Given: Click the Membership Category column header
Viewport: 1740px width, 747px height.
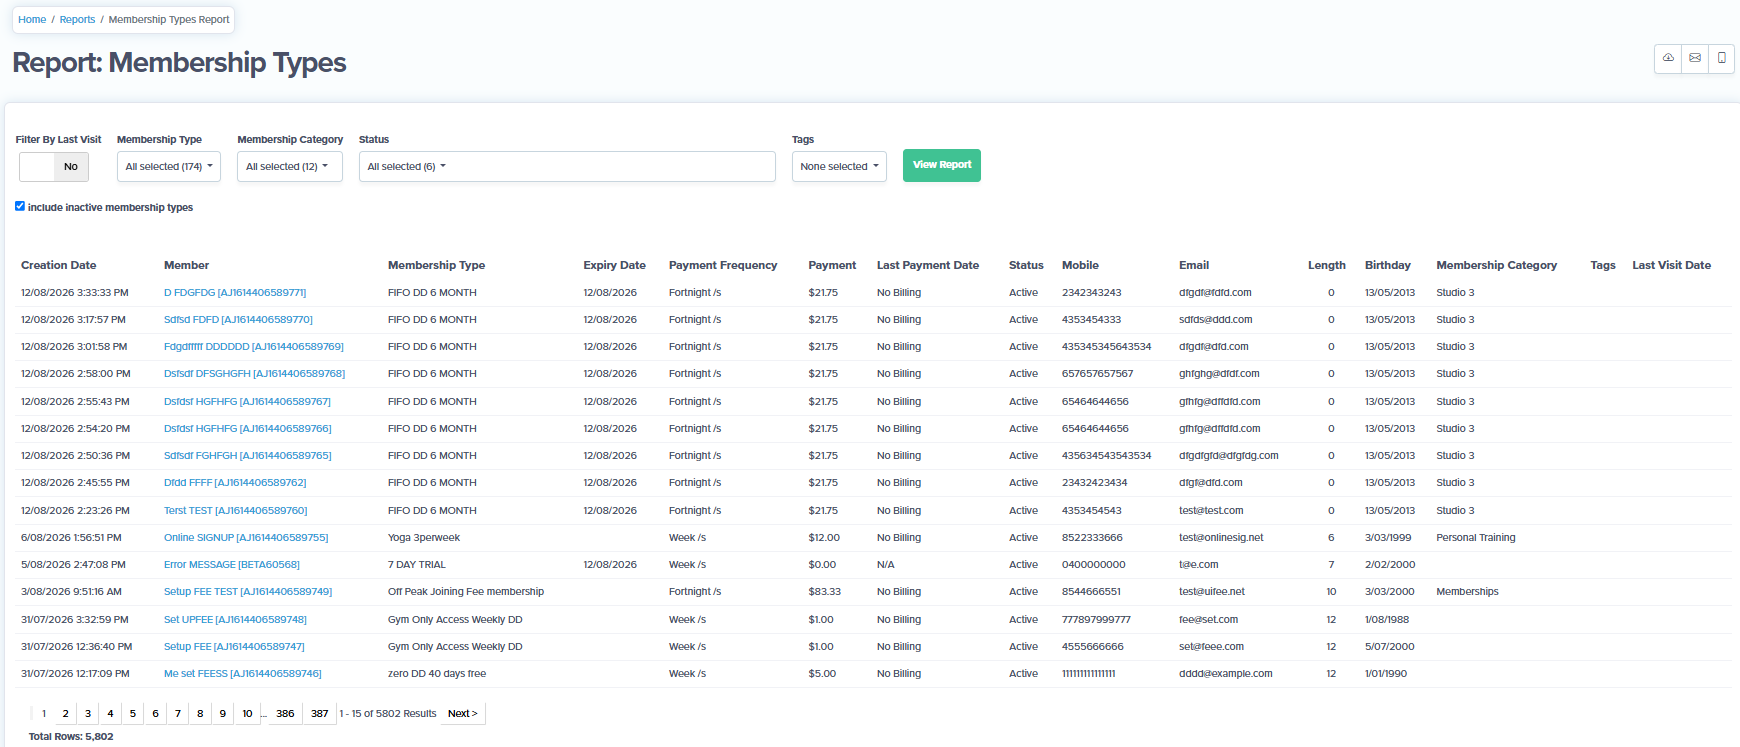Looking at the screenshot, I should (x=1496, y=265).
